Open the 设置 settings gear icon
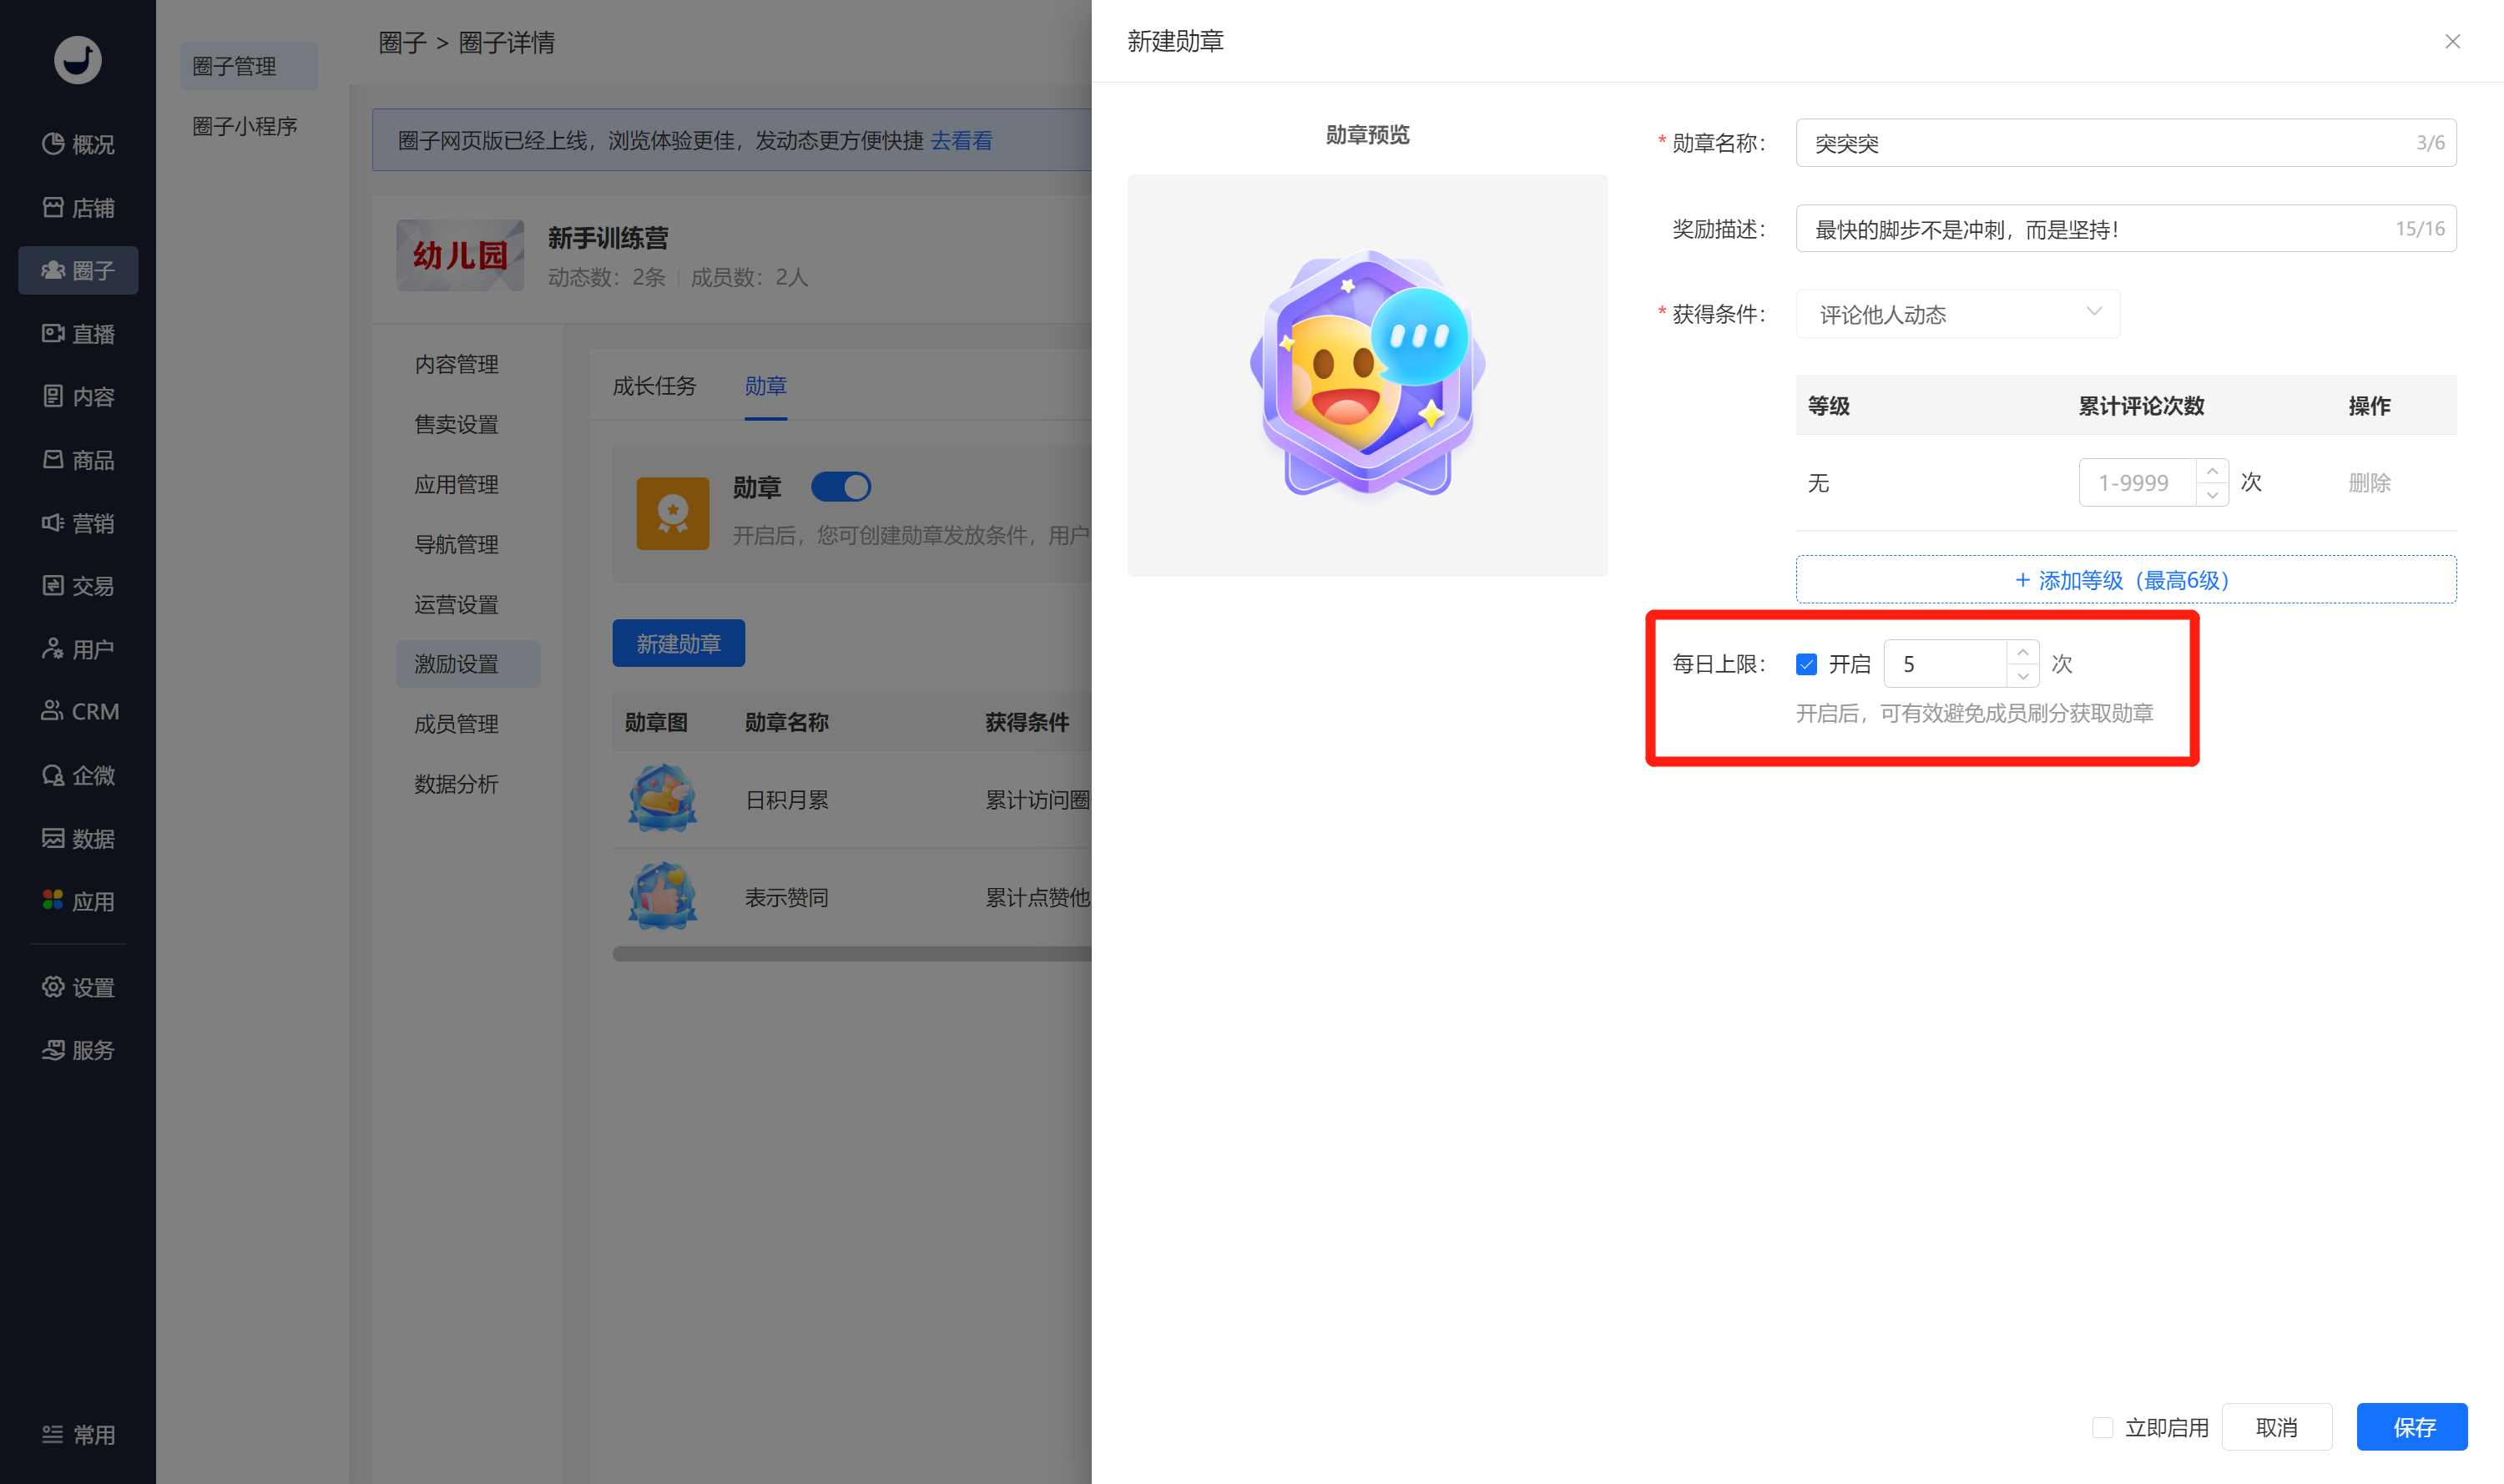This screenshot has width=2504, height=1484. click(x=53, y=987)
